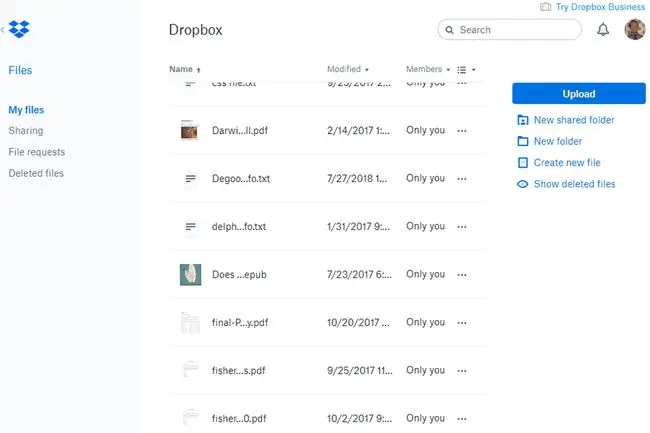
Task: Click the final-P...y.pdf thumbnail
Action: (190, 323)
